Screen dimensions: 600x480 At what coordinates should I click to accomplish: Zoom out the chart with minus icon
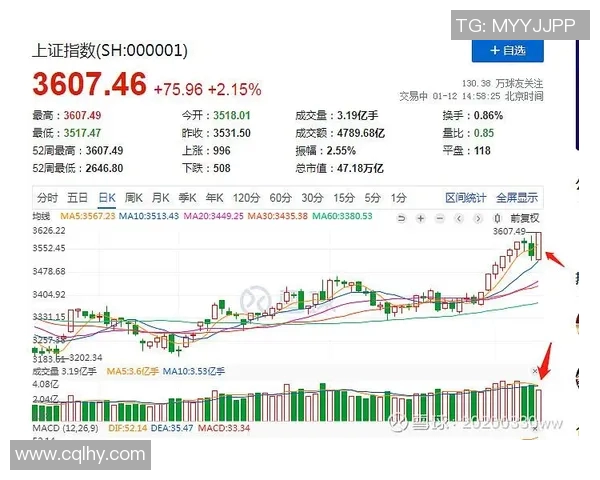(440, 219)
